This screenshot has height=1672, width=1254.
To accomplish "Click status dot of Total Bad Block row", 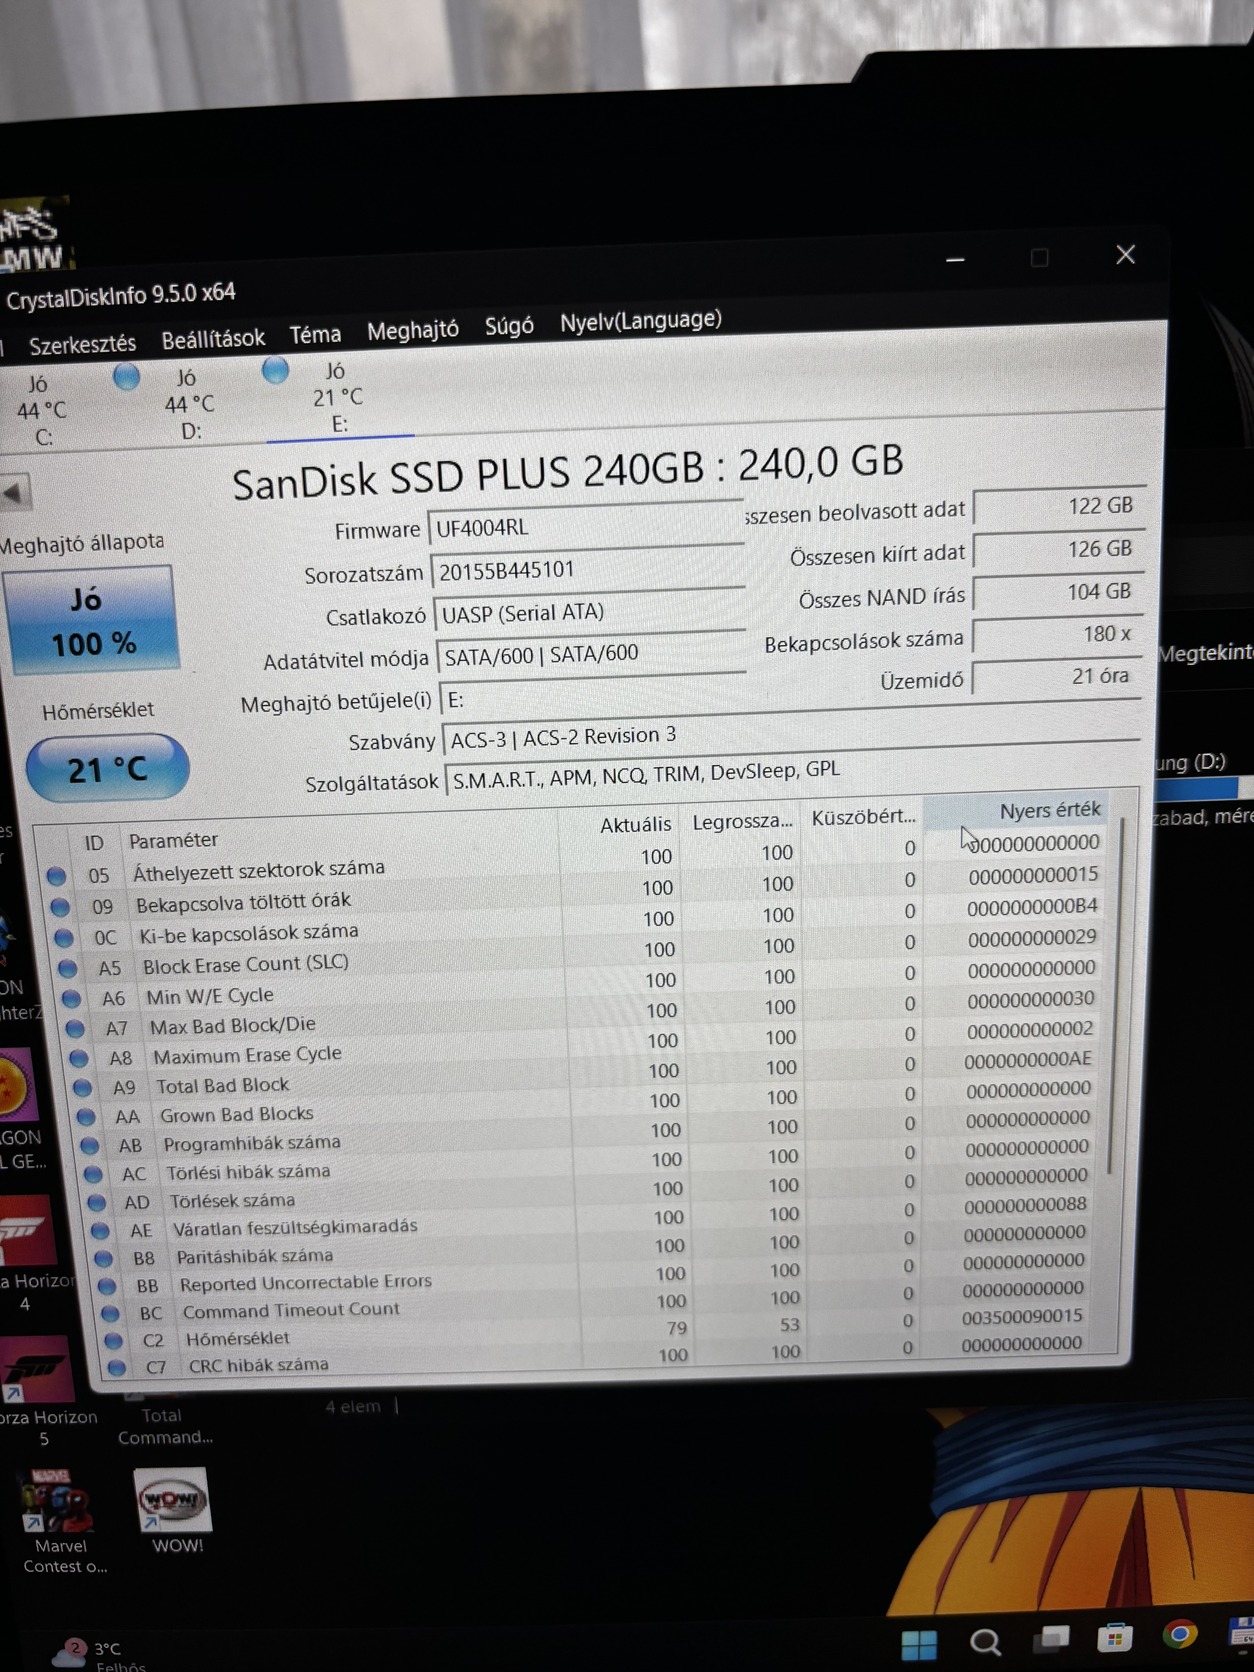I will (x=83, y=1087).
